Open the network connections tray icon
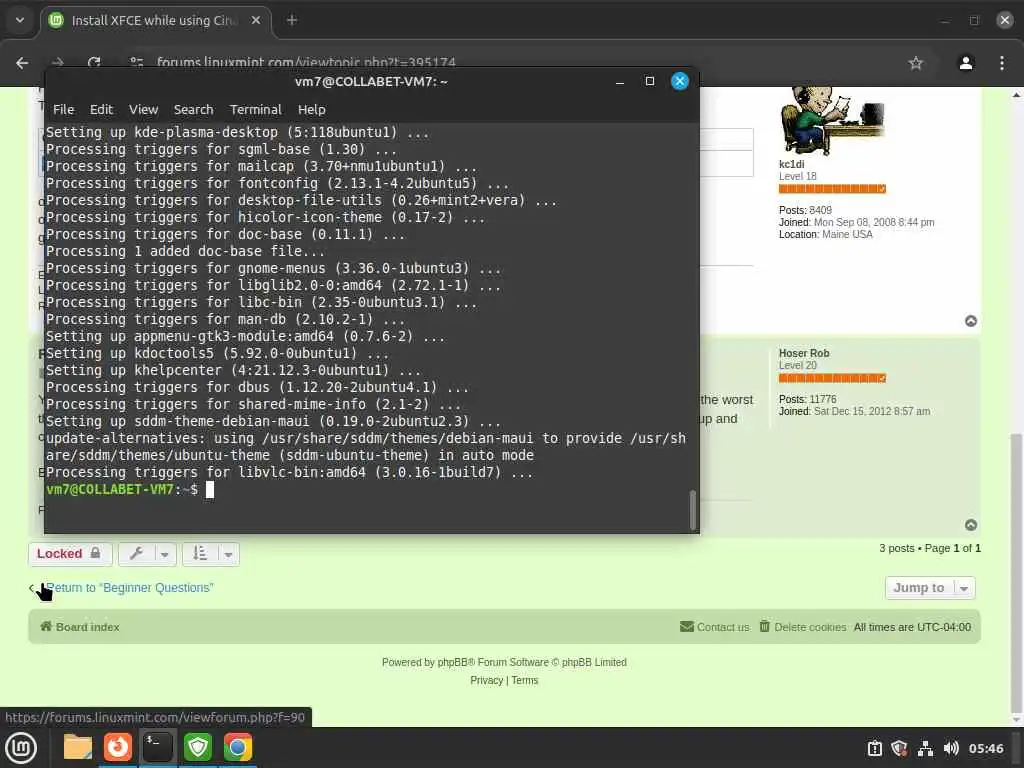The width and height of the screenshot is (1024, 768). tap(925, 748)
